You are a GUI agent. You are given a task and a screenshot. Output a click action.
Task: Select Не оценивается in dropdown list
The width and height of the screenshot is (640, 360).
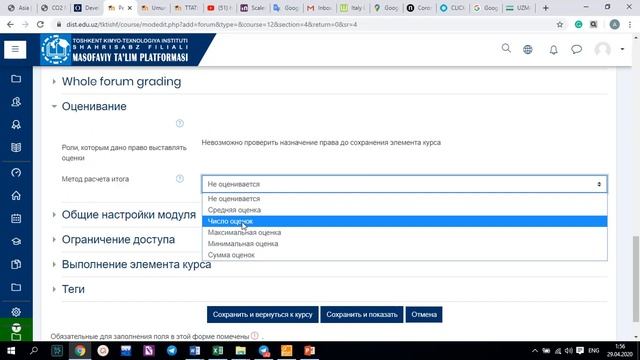(404, 199)
